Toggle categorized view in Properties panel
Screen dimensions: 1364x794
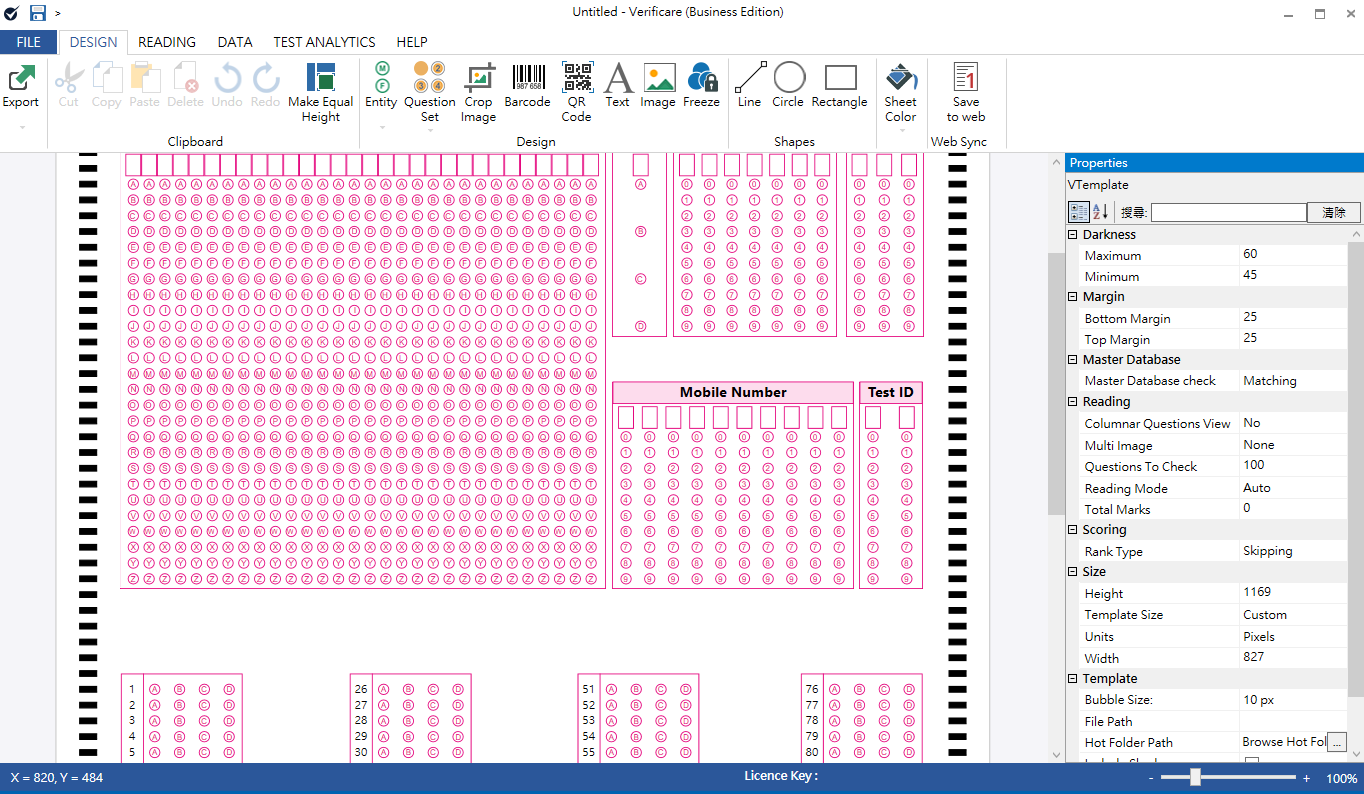click(1079, 212)
